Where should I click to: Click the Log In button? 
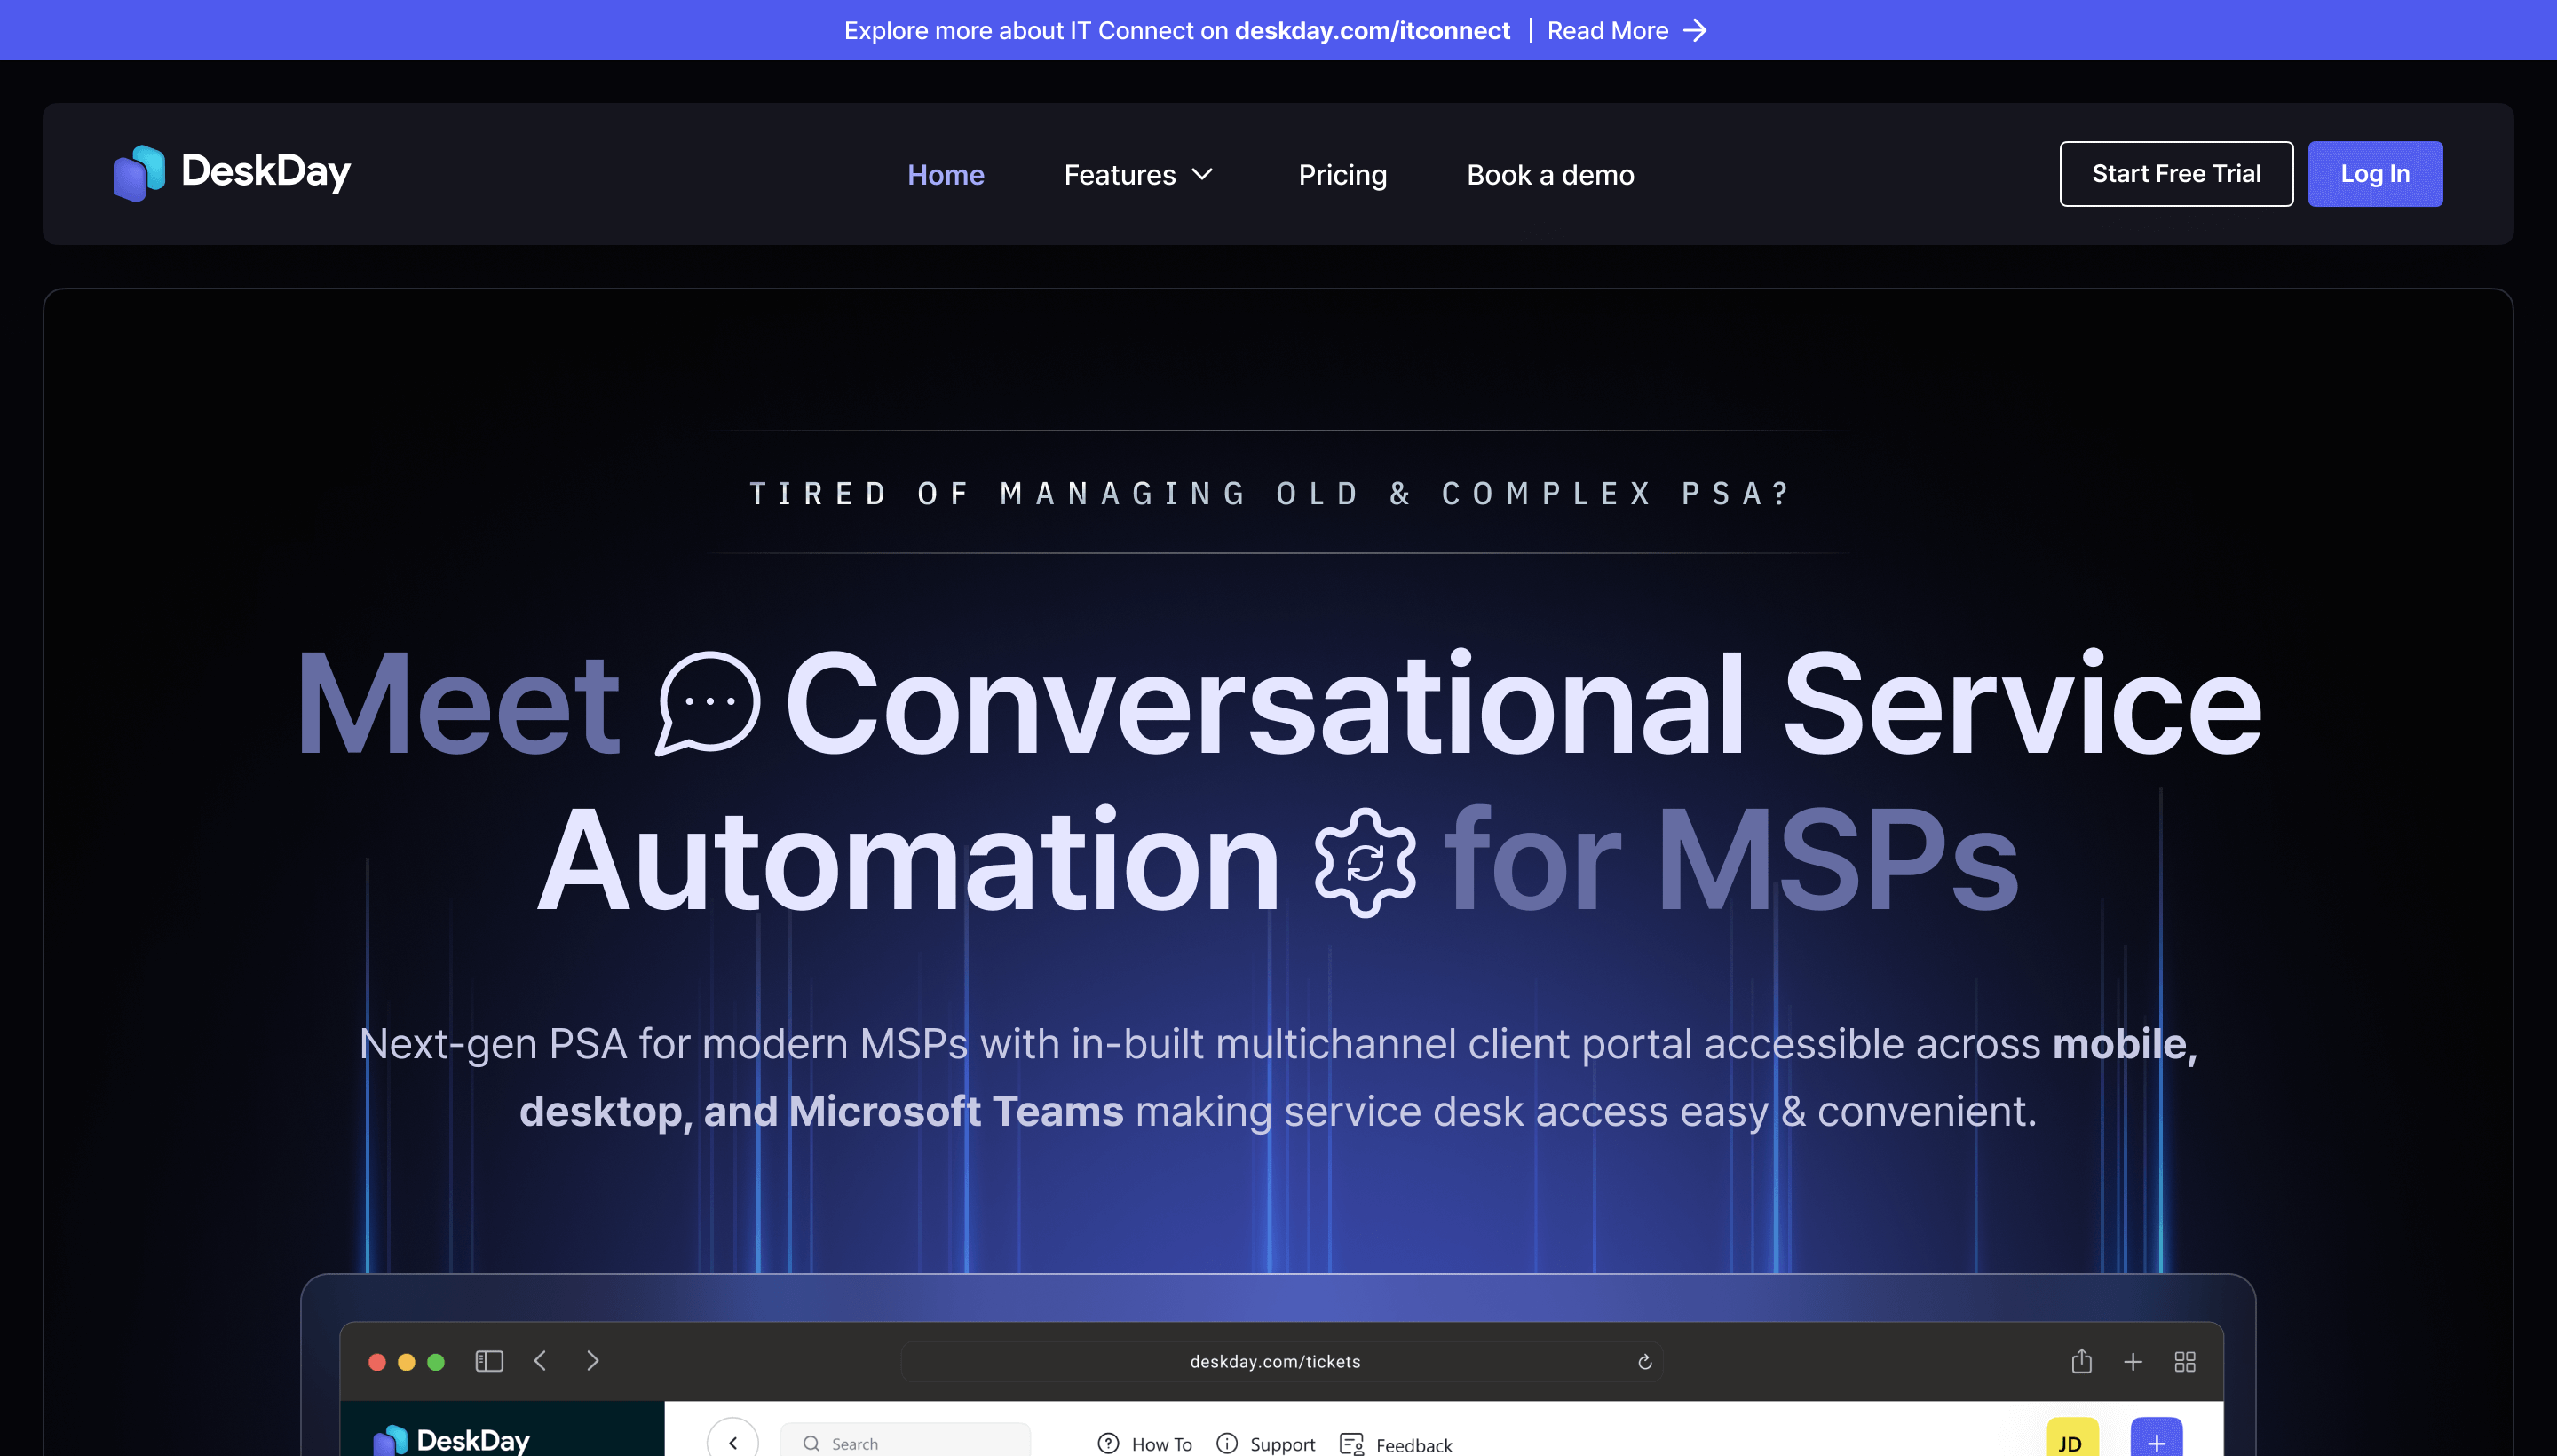click(2375, 173)
